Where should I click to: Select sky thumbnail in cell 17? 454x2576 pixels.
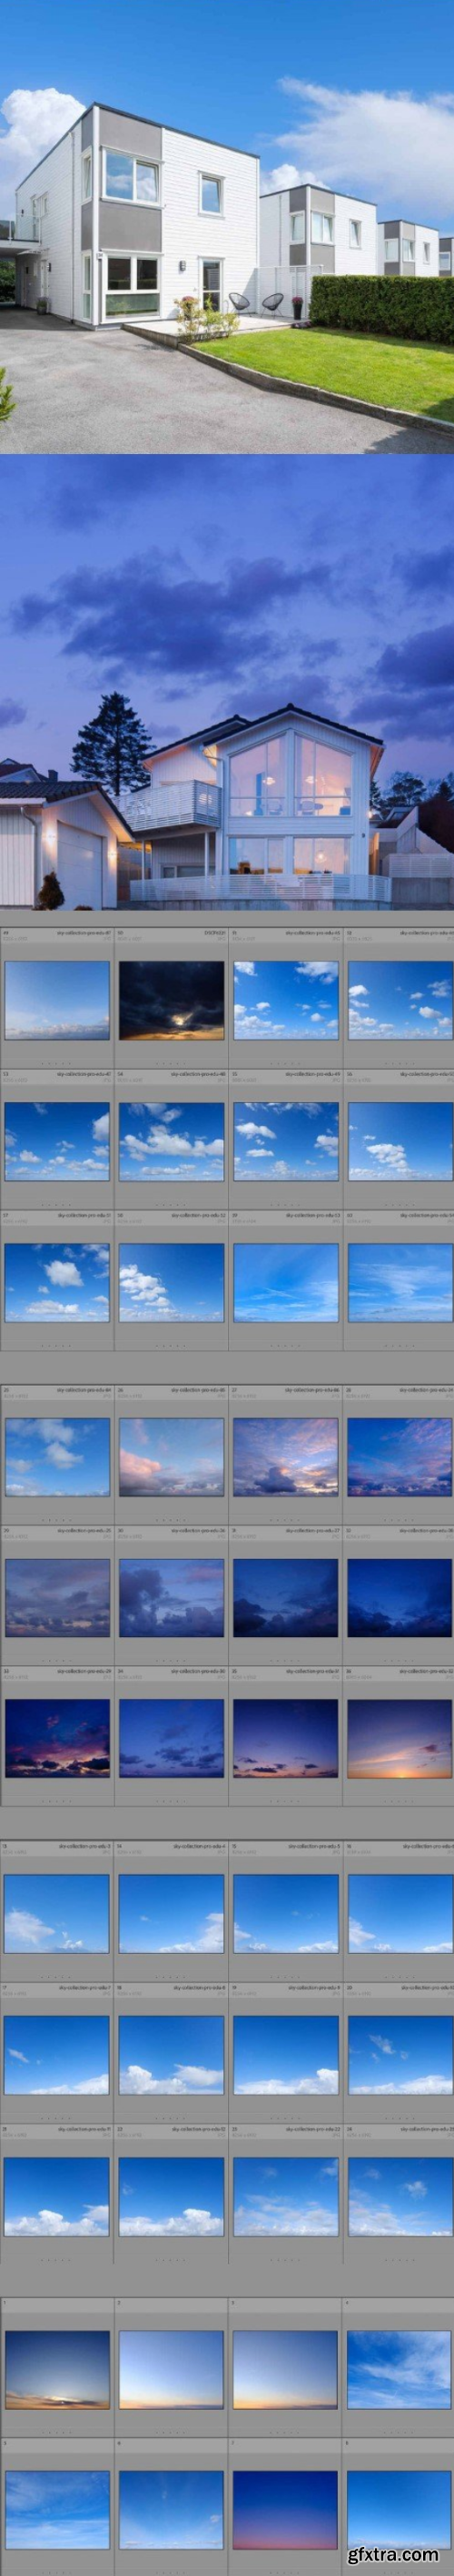pyautogui.click(x=57, y=2055)
